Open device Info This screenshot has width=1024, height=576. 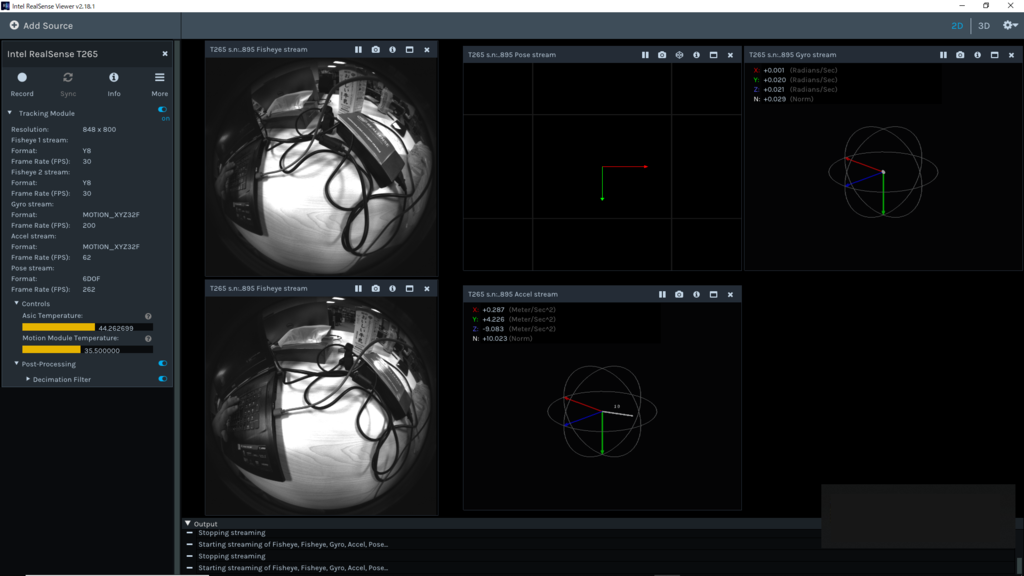114,84
